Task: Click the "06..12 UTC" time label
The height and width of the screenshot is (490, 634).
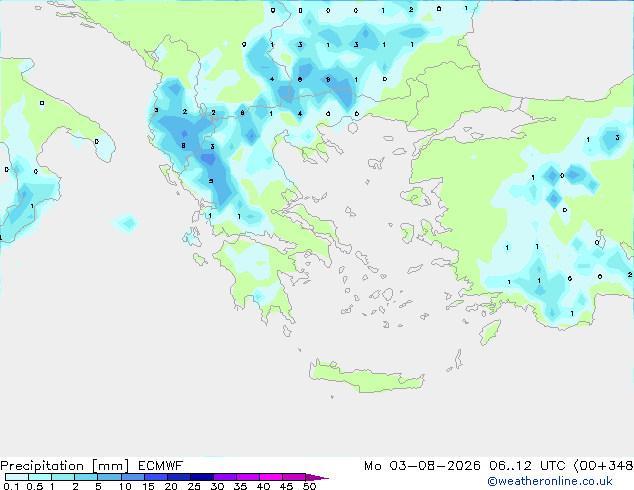Action: click(527, 466)
